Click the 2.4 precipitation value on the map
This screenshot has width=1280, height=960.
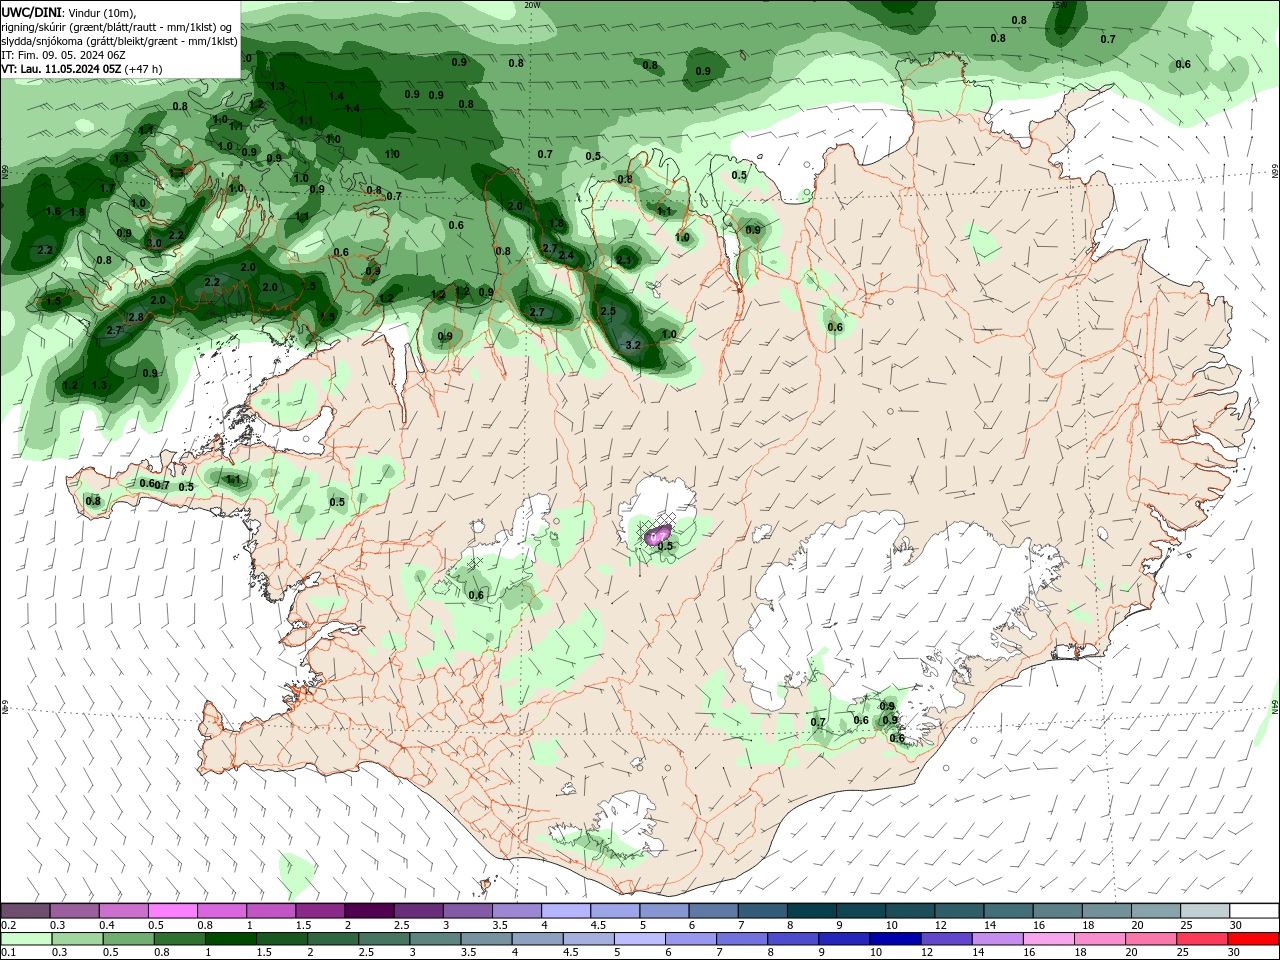point(567,255)
